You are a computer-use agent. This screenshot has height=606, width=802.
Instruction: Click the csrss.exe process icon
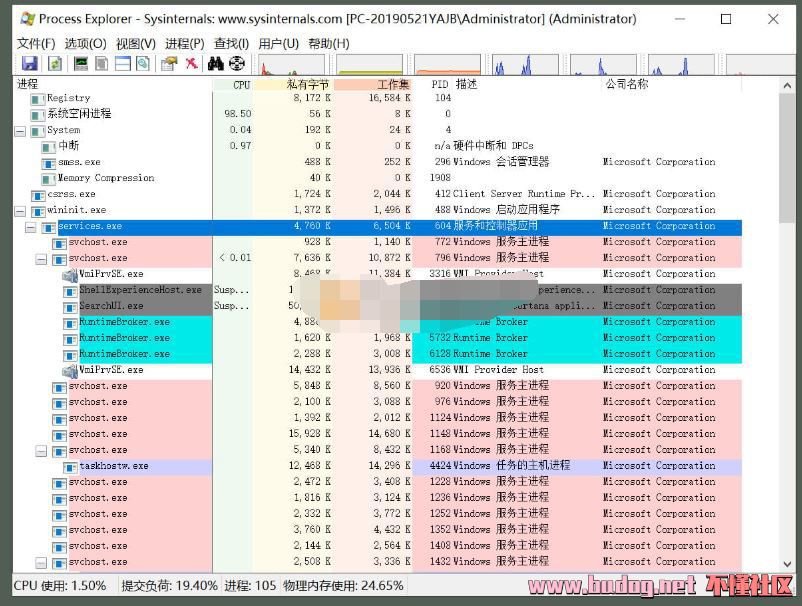click(x=38, y=195)
